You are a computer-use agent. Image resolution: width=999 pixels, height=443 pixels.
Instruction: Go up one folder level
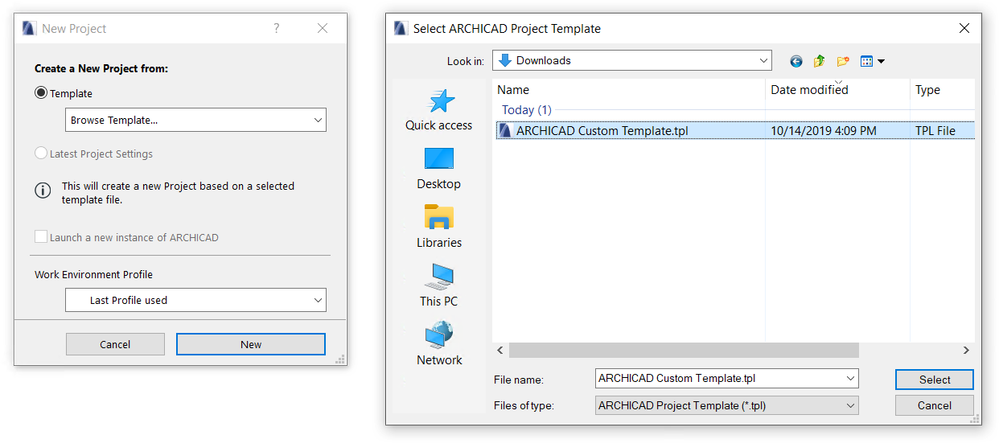[819, 61]
